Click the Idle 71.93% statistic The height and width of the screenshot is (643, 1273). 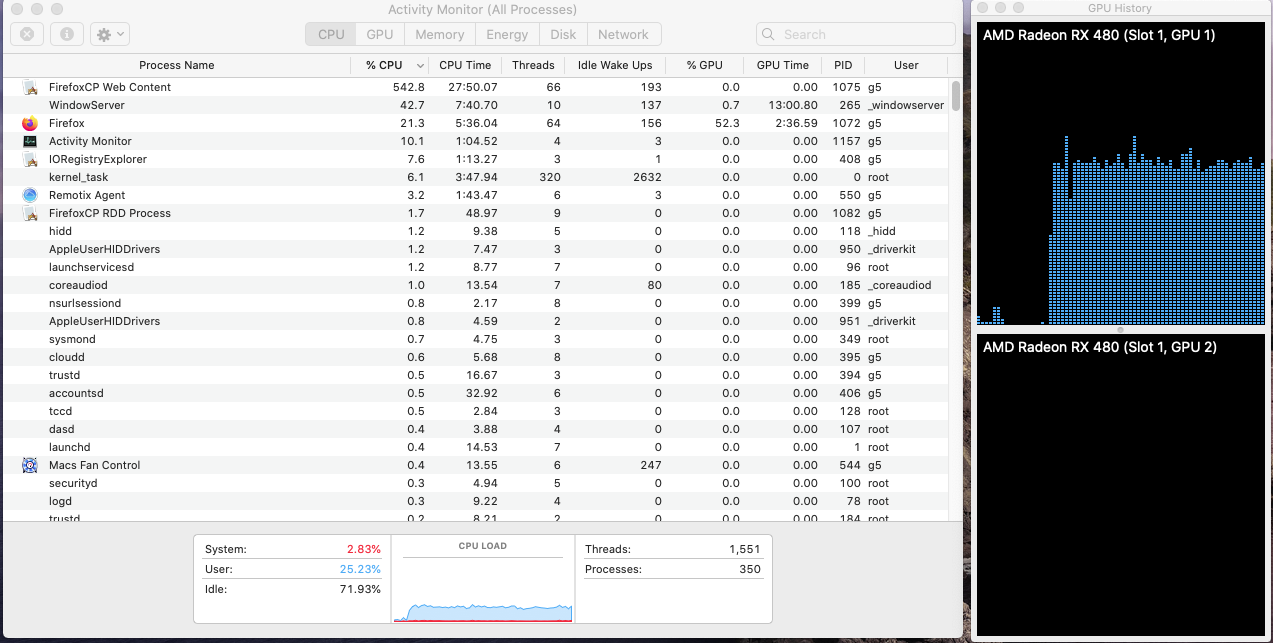(x=292, y=589)
